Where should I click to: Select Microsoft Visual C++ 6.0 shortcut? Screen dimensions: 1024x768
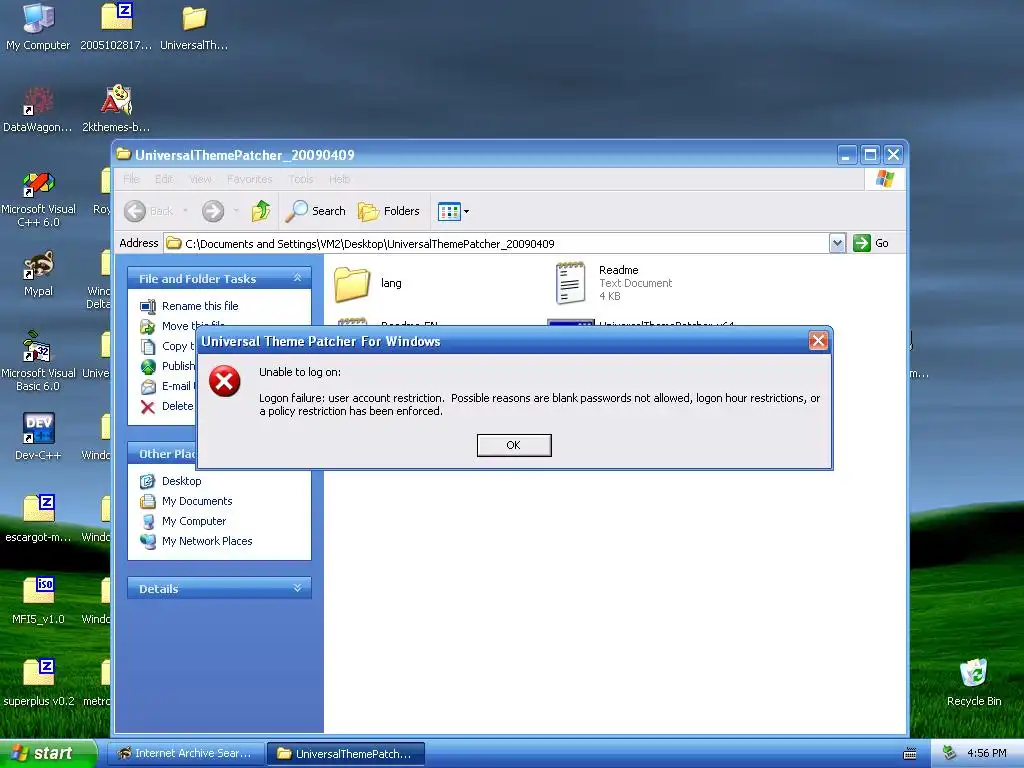38,199
